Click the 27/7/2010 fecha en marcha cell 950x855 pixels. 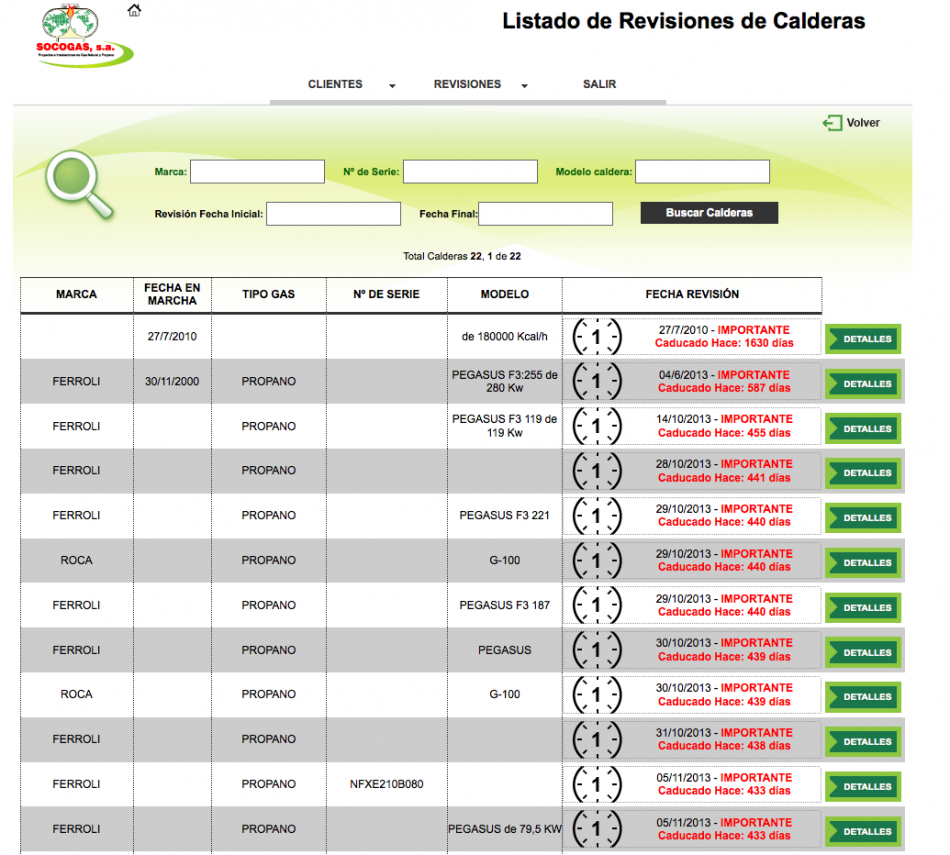pyautogui.click(x=172, y=336)
